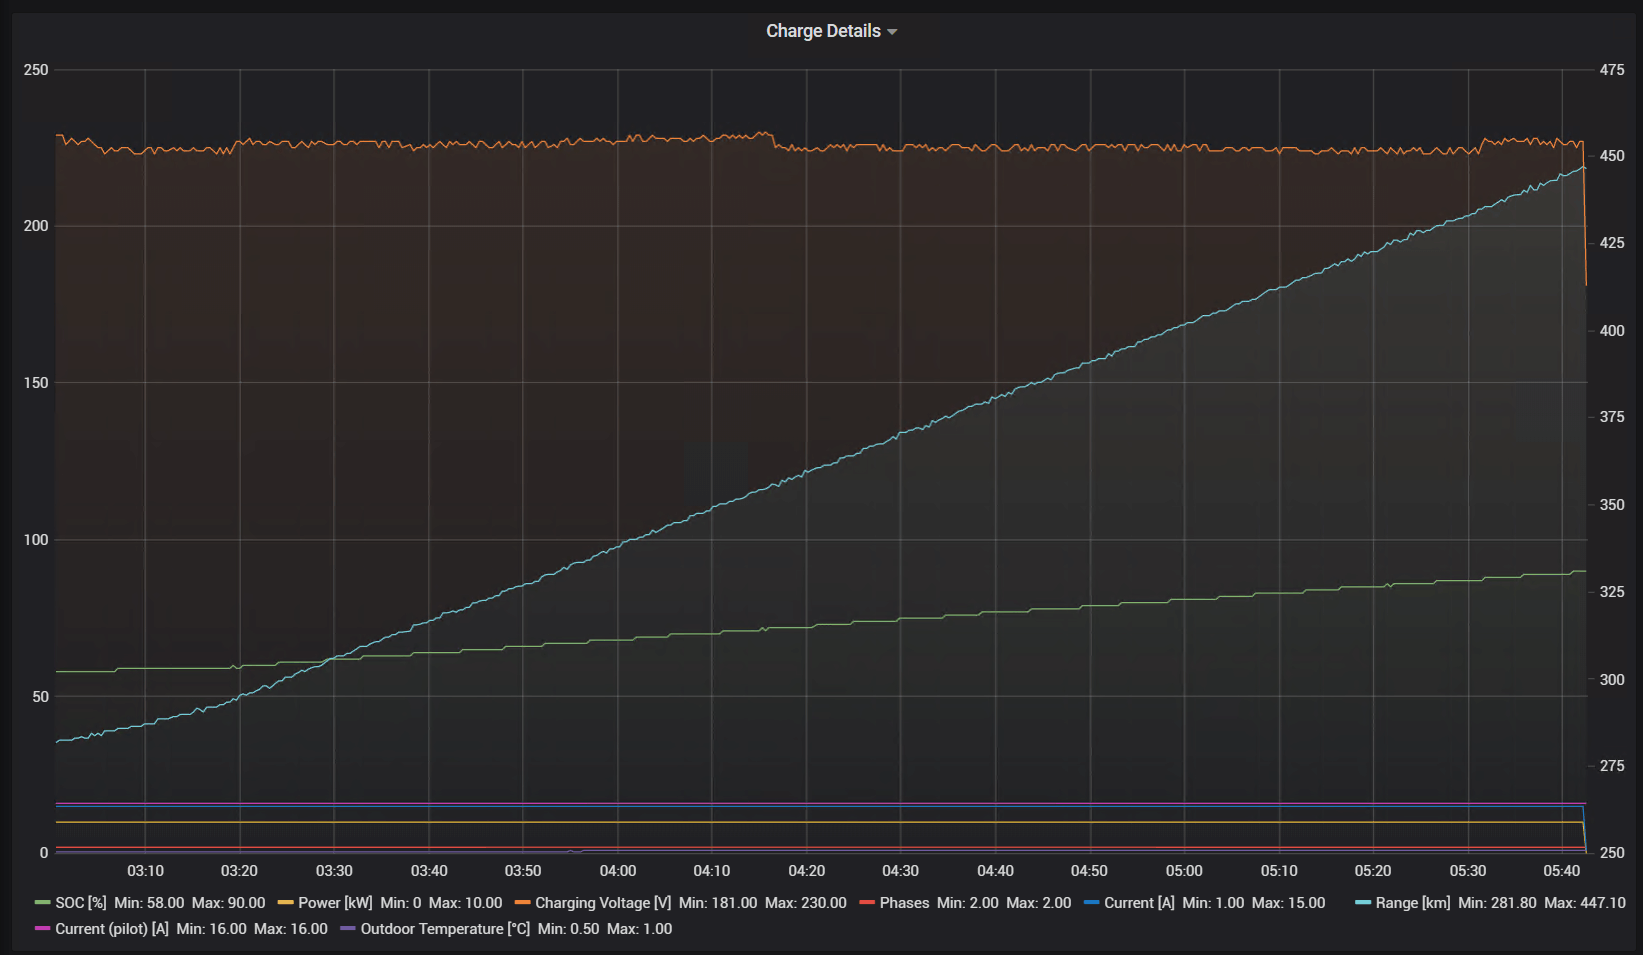This screenshot has height=955, width=1643.
Task: Click Power legend values Min: 0 Max: 10.00
Action: point(441,903)
